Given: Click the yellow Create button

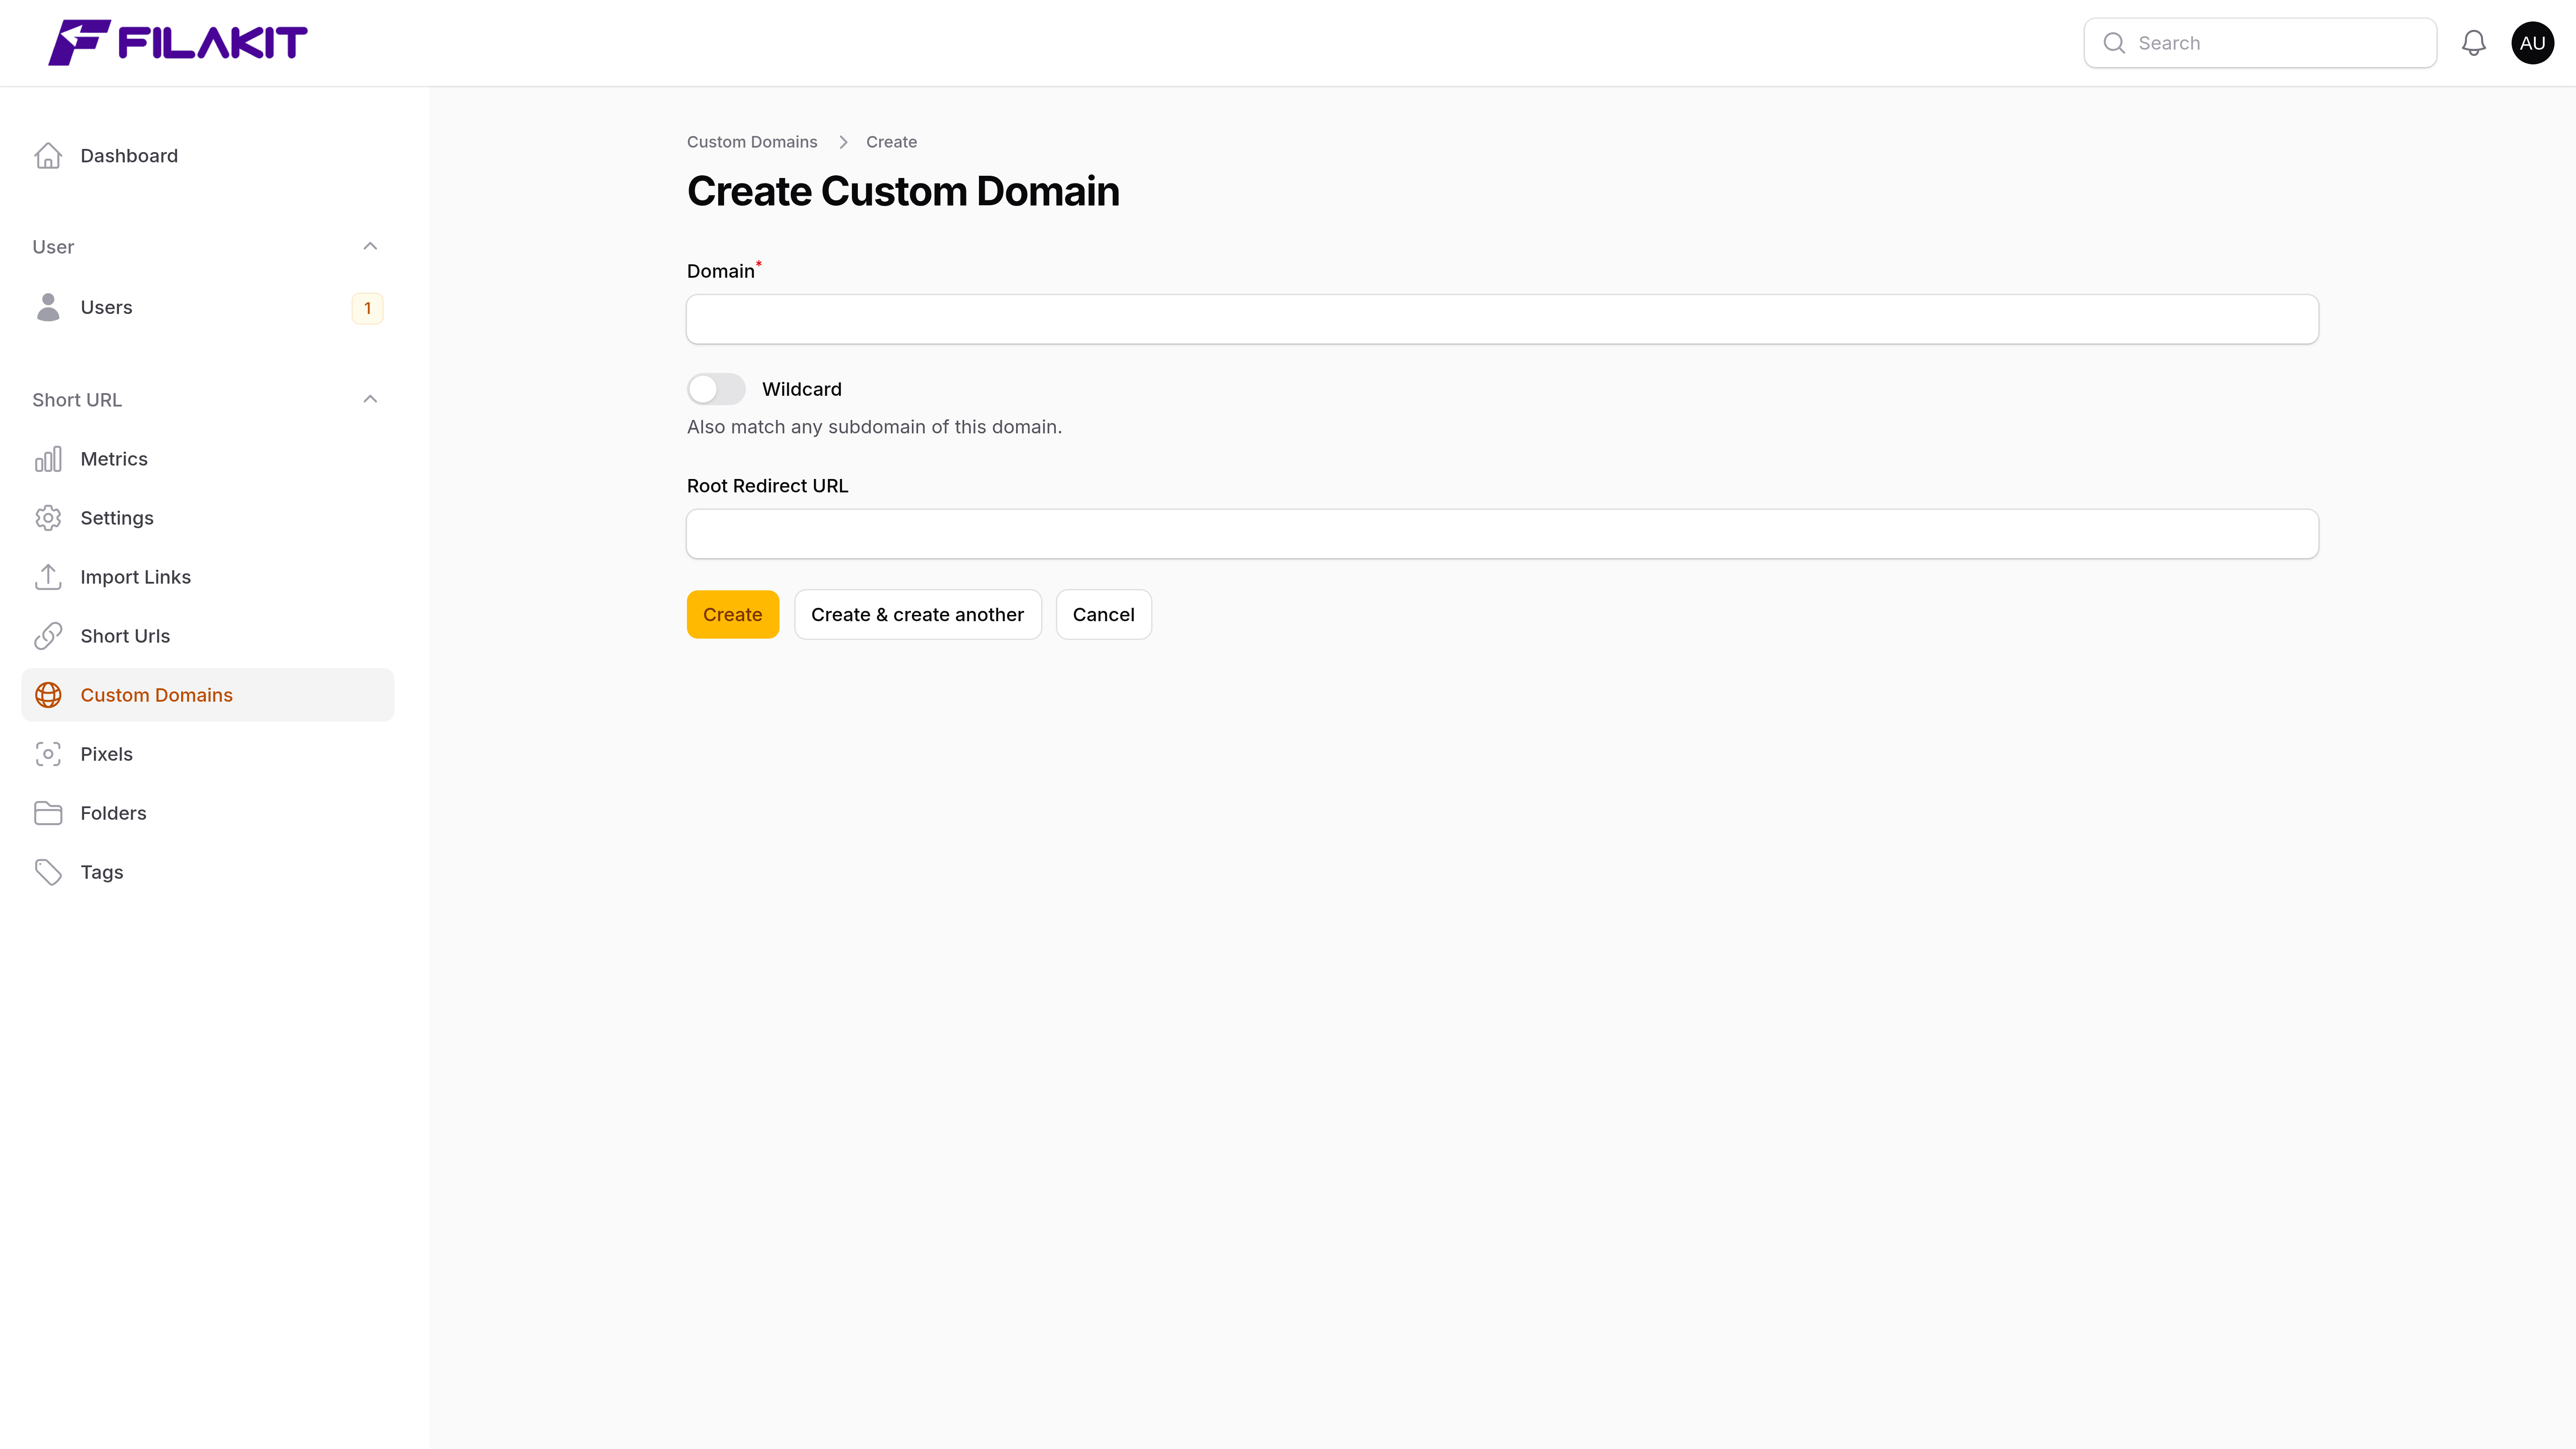Looking at the screenshot, I should point(732,614).
